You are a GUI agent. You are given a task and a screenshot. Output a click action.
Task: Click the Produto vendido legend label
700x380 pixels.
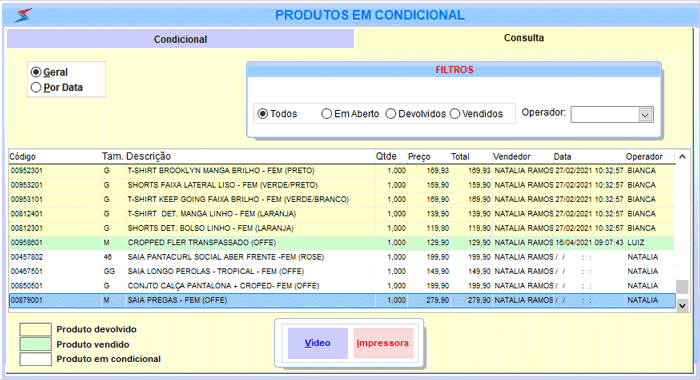coord(93,344)
